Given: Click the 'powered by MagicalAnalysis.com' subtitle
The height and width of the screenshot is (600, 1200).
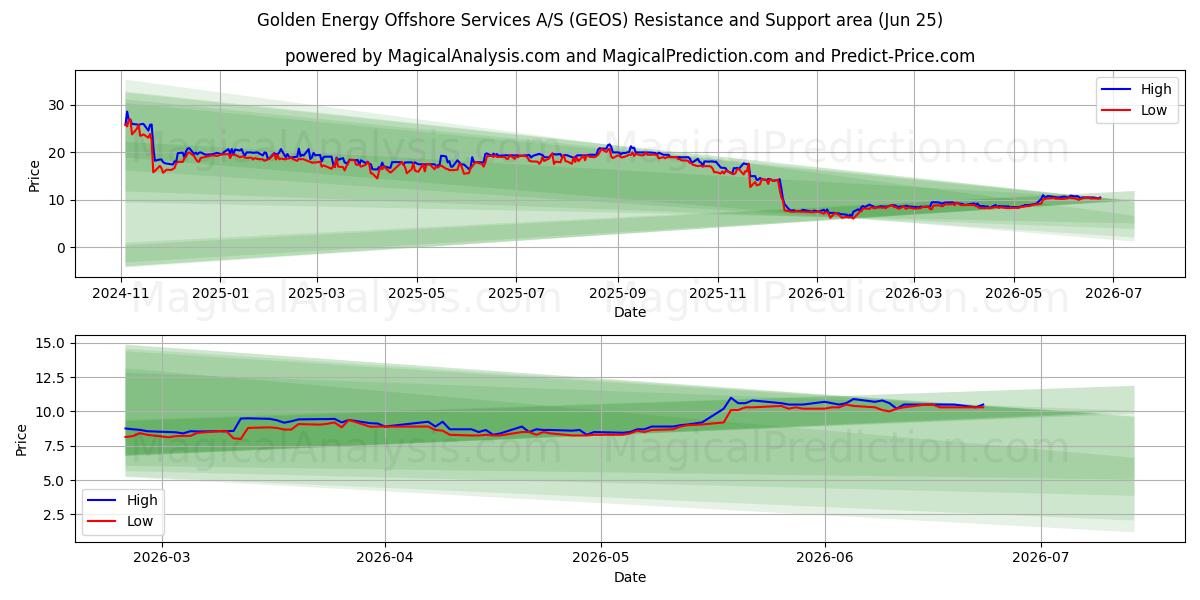Looking at the screenshot, I should point(630,56).
